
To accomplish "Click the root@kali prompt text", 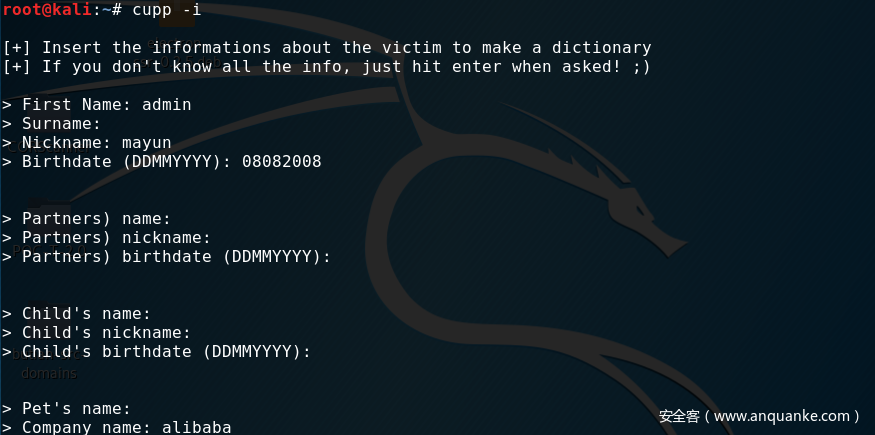I will (46, 9).
